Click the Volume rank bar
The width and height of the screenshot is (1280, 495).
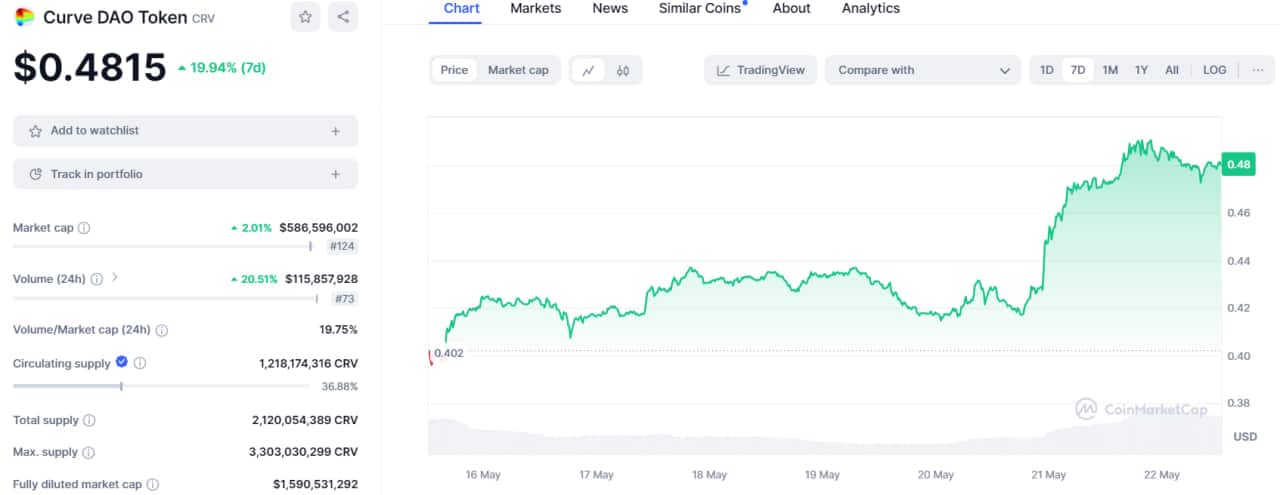[168, 298]
